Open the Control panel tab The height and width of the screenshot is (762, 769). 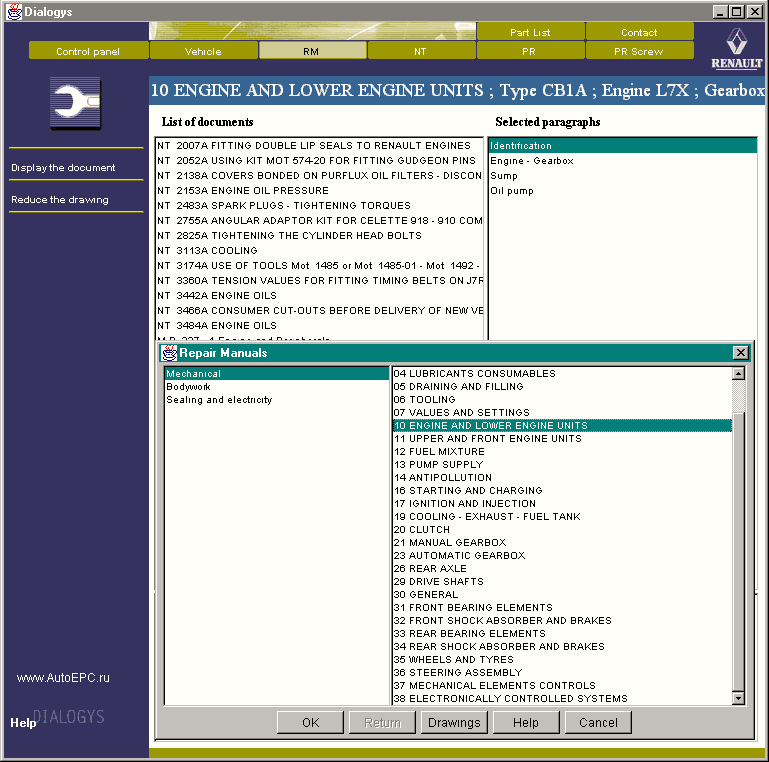(88, 51)
